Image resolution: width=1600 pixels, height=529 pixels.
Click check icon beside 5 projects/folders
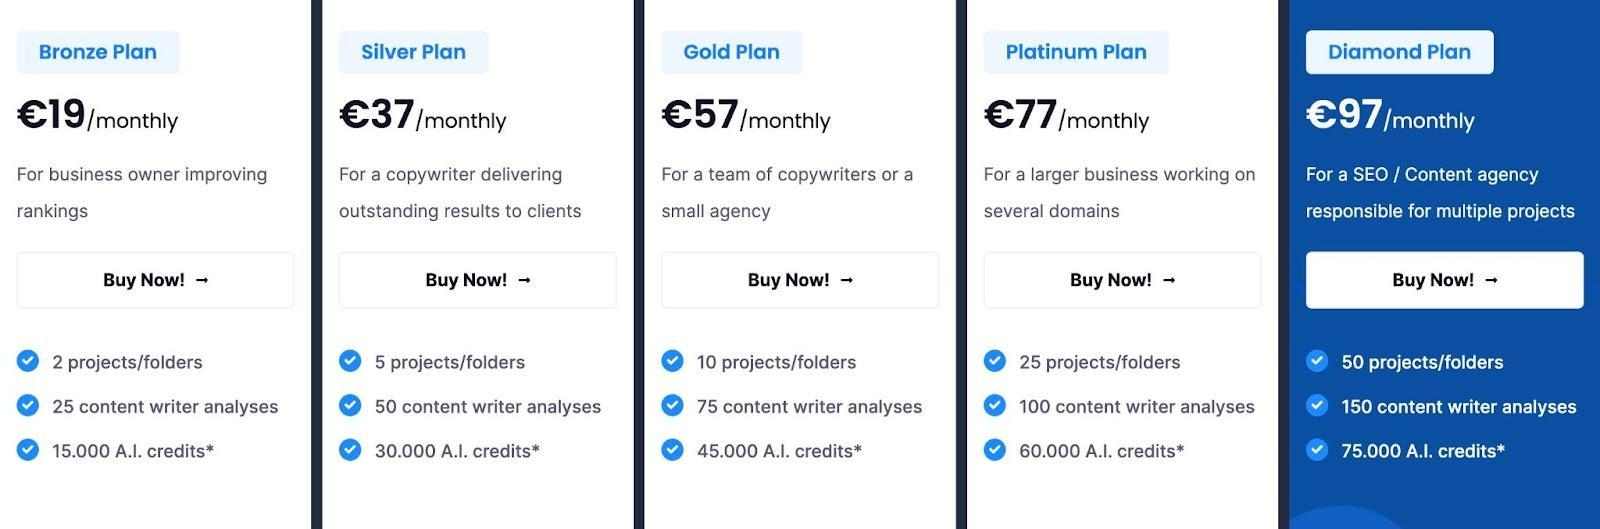(x=350, y=361)
